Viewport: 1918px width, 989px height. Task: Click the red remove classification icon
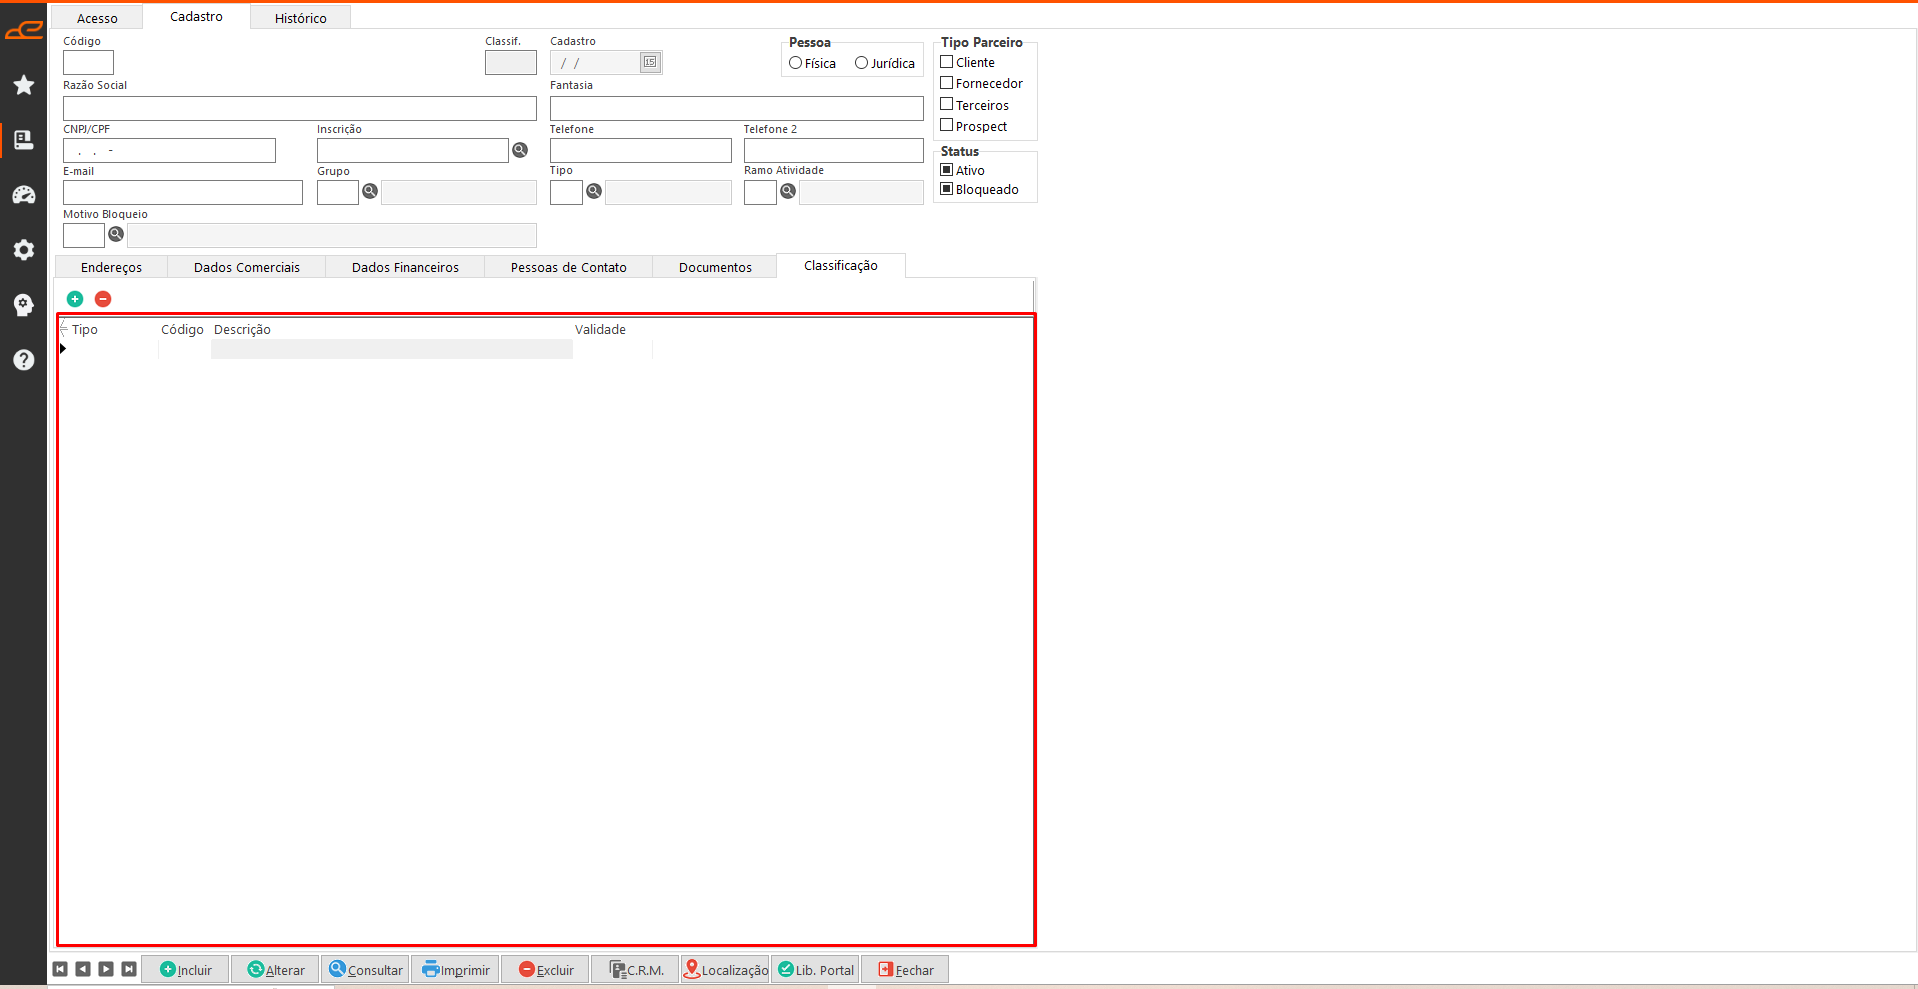pos(103,299)
